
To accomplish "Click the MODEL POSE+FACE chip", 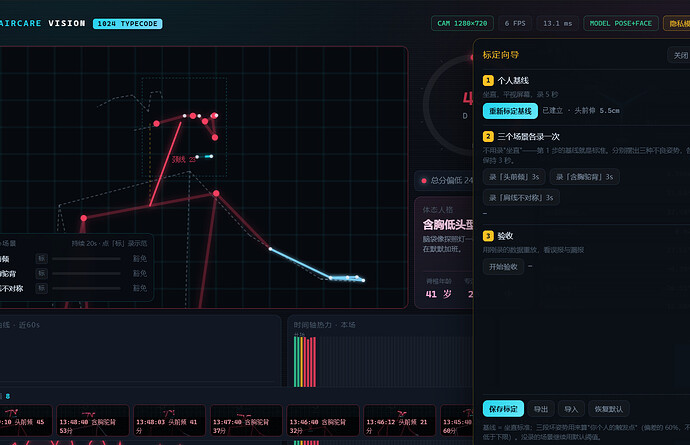I will tap(620, 23).
